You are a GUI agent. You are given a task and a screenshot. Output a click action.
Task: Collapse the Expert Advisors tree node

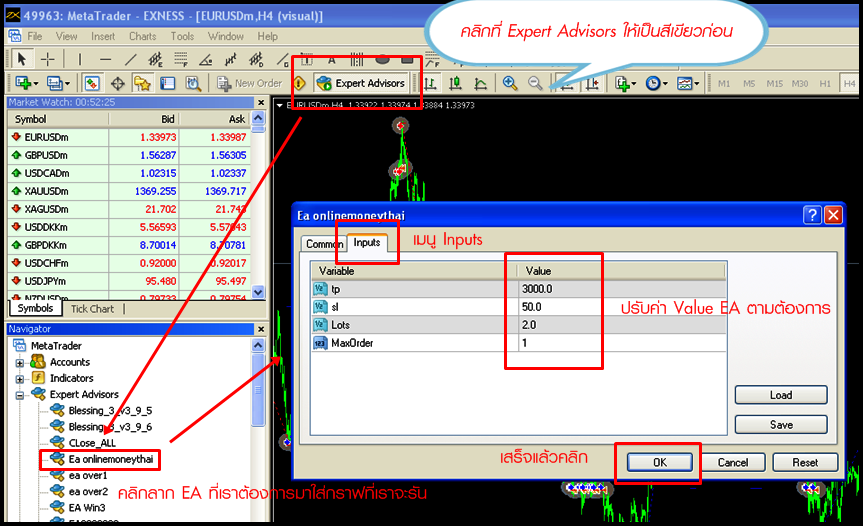click(20, 395)
